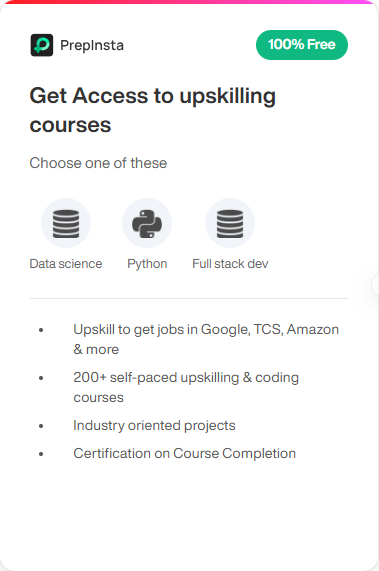The height and width of the screenshot is (571, 379).
Task: Click the bullet dot beside Certification on Course Completion
Action: pyautogui.click(x=41, y=454)
